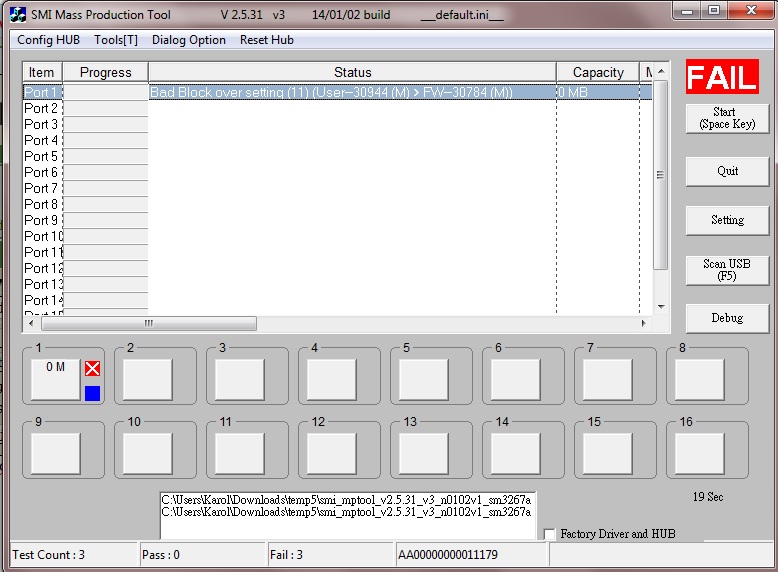
Task: Open the Reset Hub menu
Action: click(x=266, y=40)
